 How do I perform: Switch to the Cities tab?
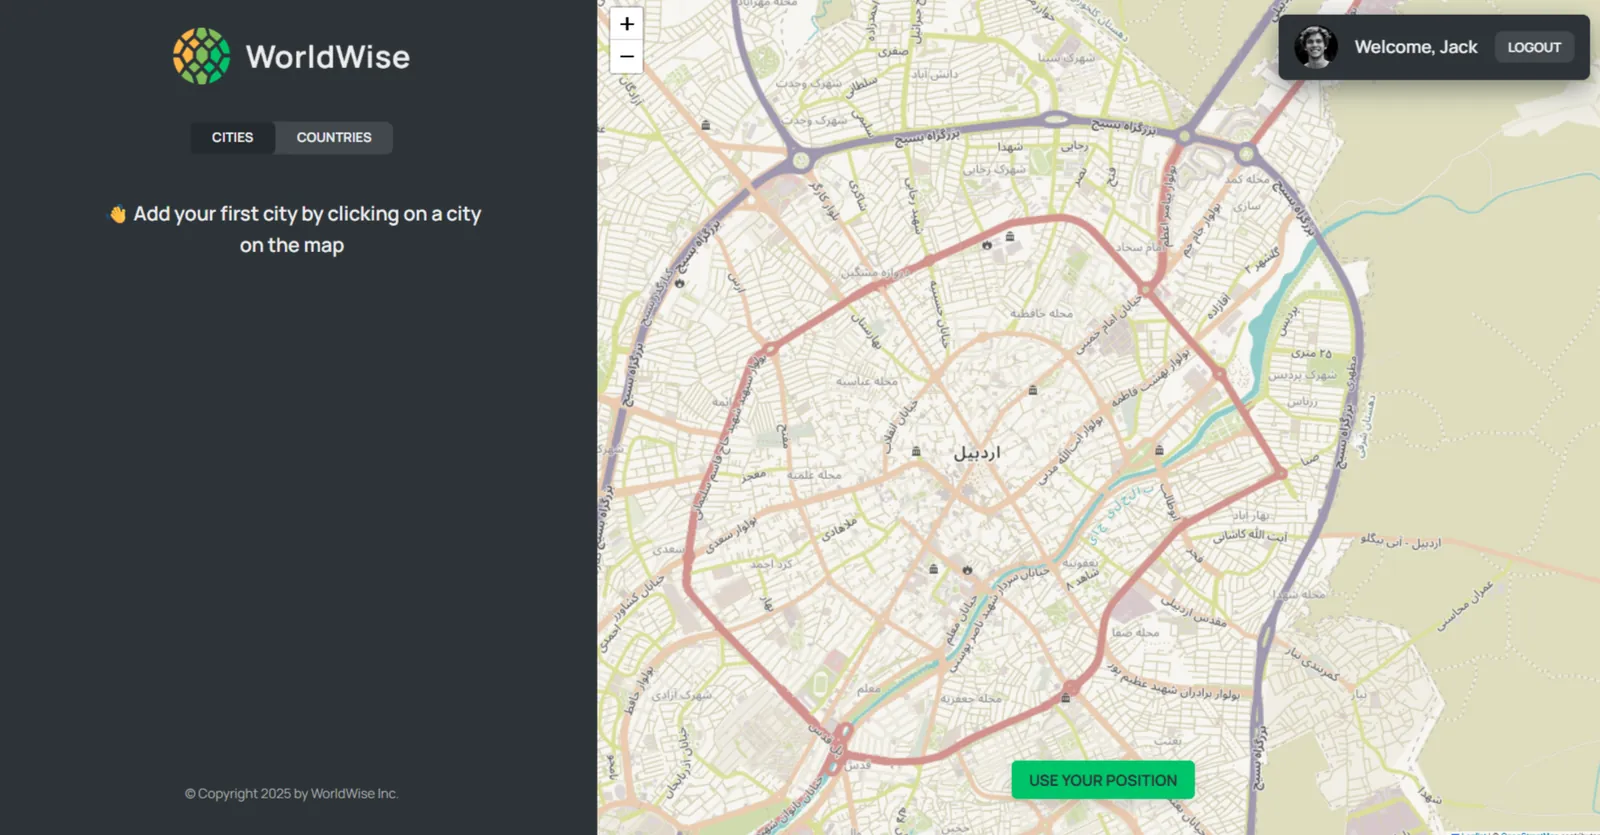232,138
